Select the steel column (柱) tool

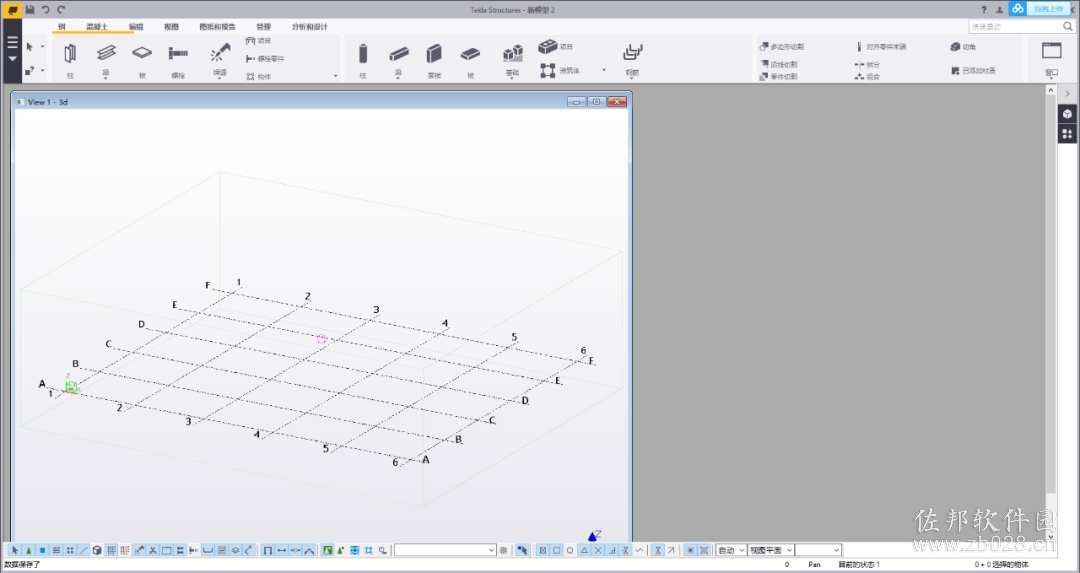click(70, 54)
